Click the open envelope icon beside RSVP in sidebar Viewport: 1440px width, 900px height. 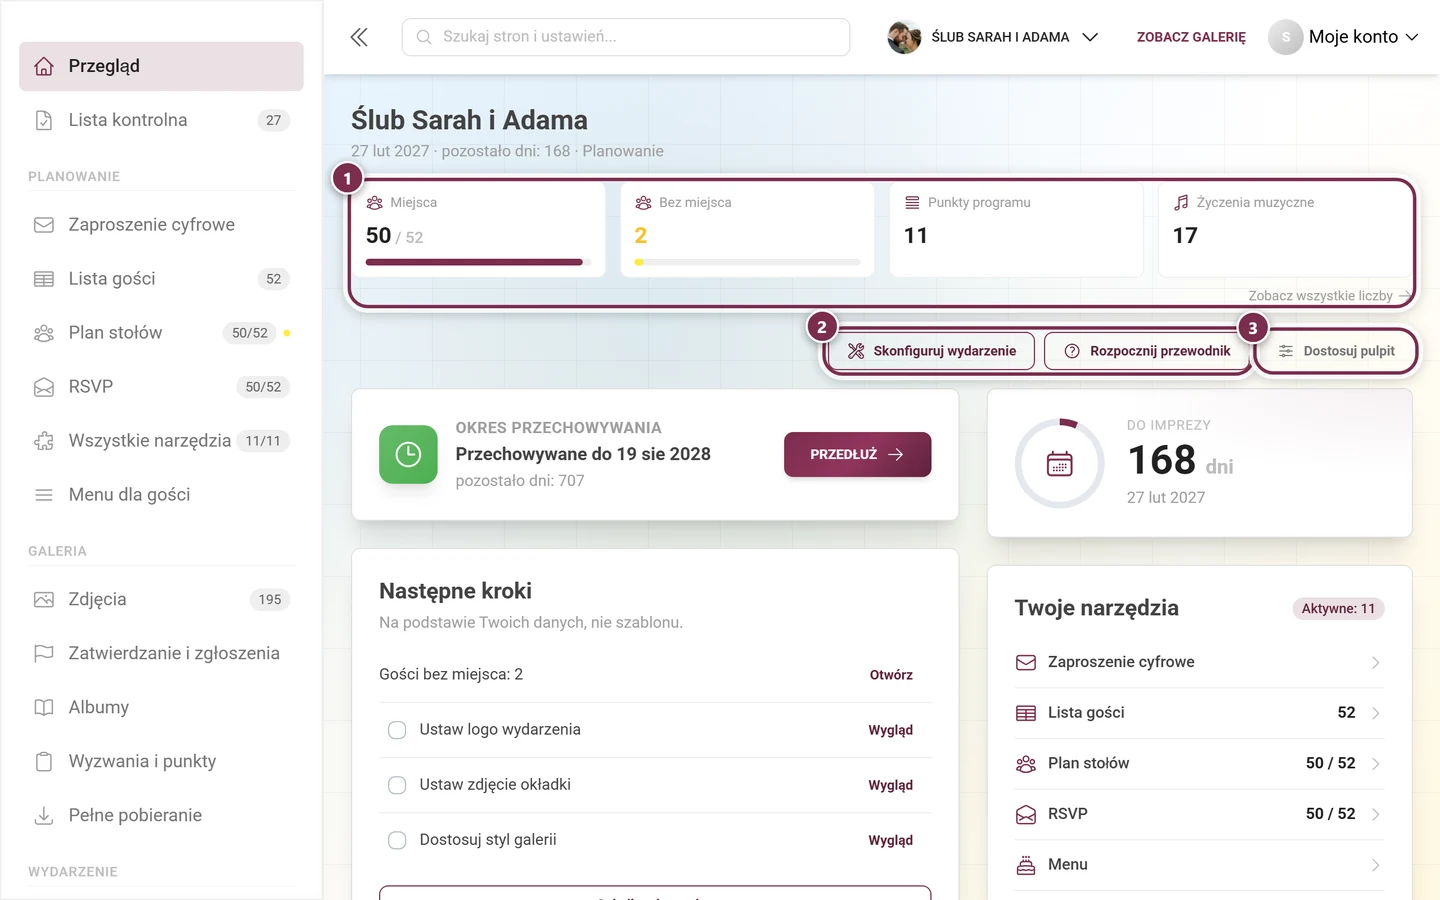point(44,387)
